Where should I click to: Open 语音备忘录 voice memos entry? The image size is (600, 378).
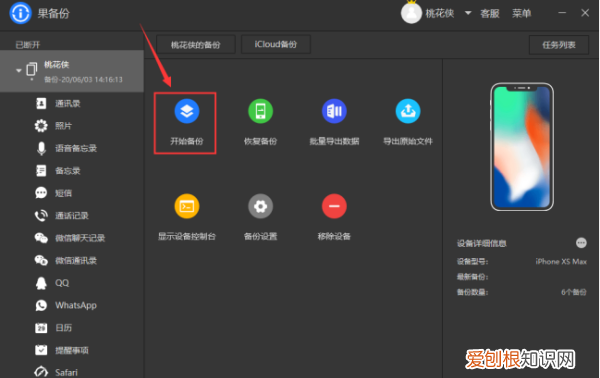(76, 148)
